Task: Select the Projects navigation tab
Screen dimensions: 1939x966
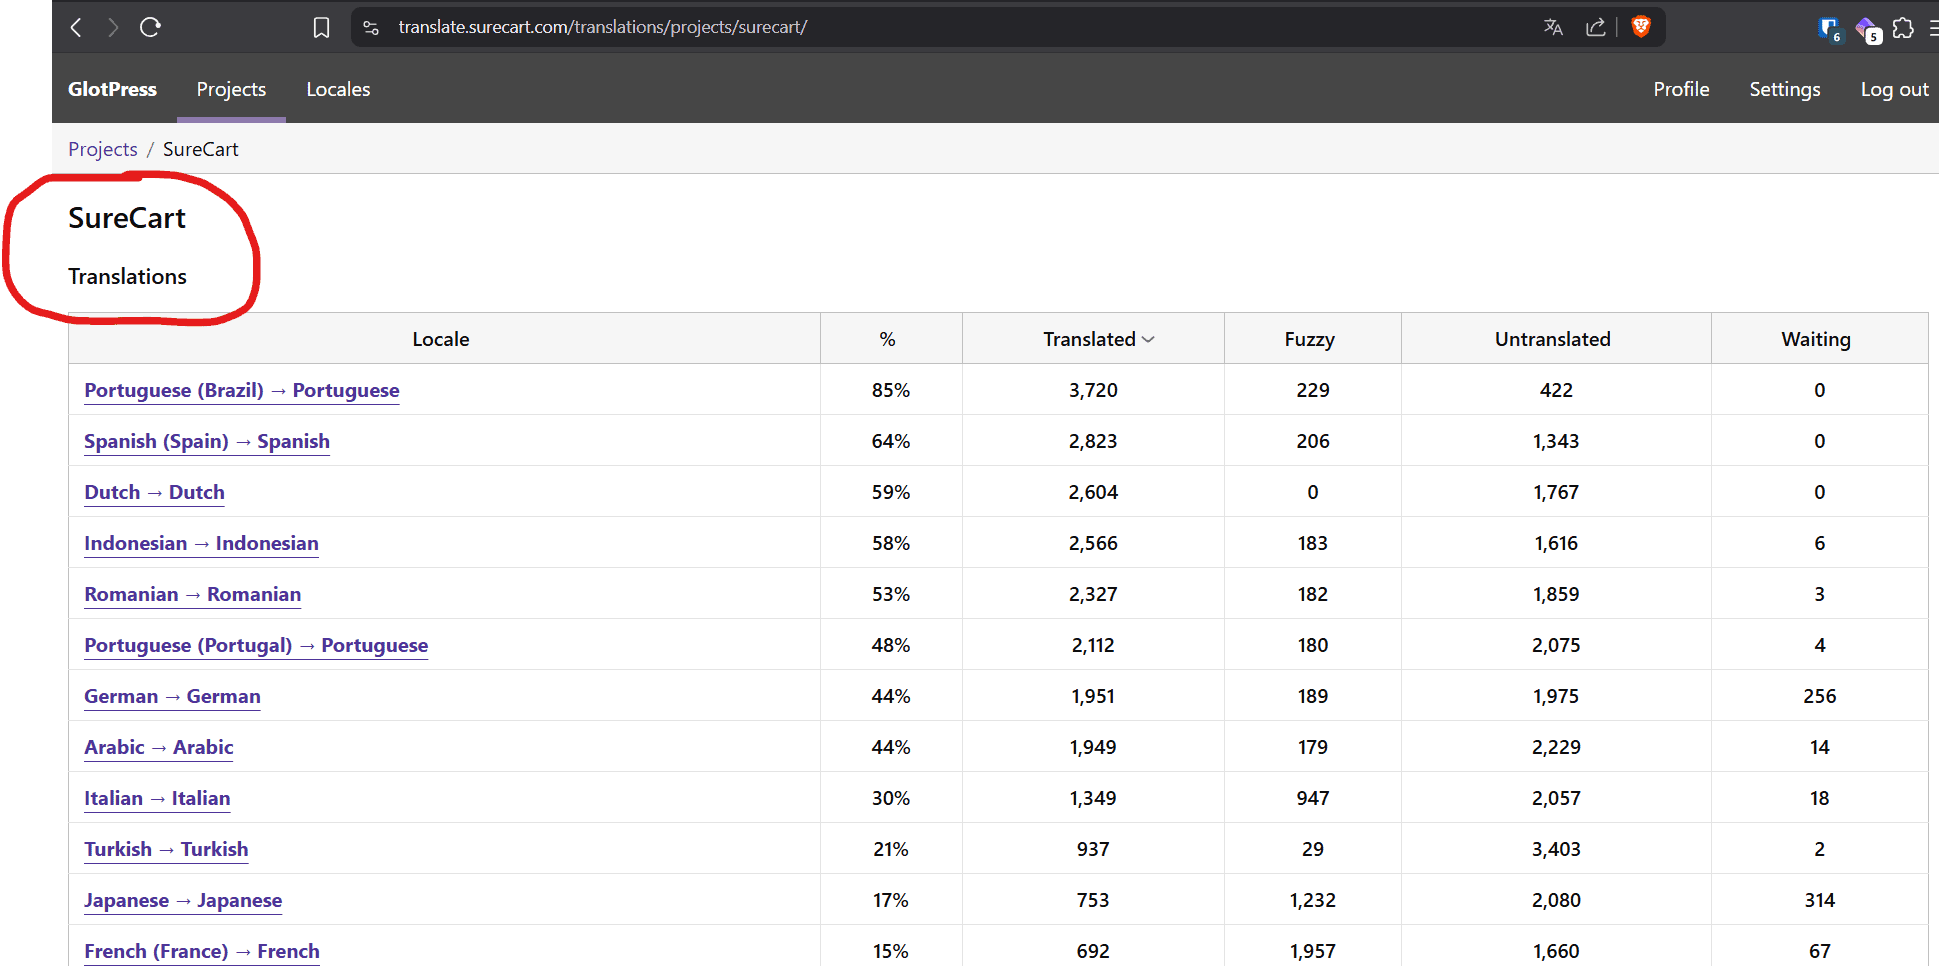Action: tap(231, 89)
